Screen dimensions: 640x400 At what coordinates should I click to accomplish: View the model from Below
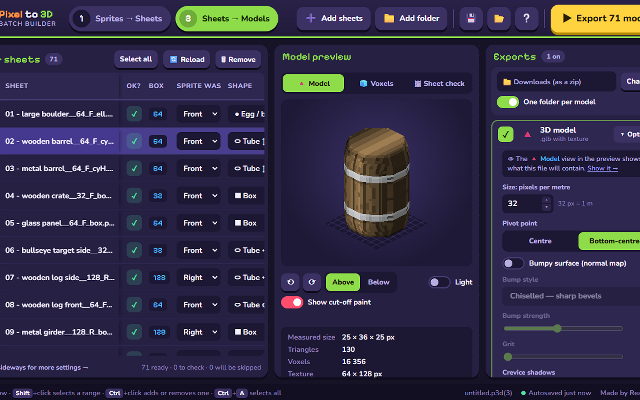(378, 282)
